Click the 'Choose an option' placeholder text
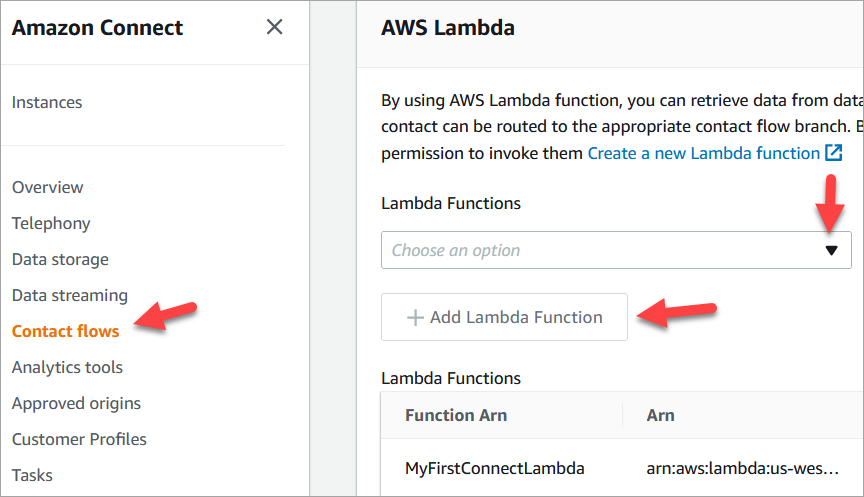This screenshot has height=497, width=864. pyautogui.click(x=456, y=250)
